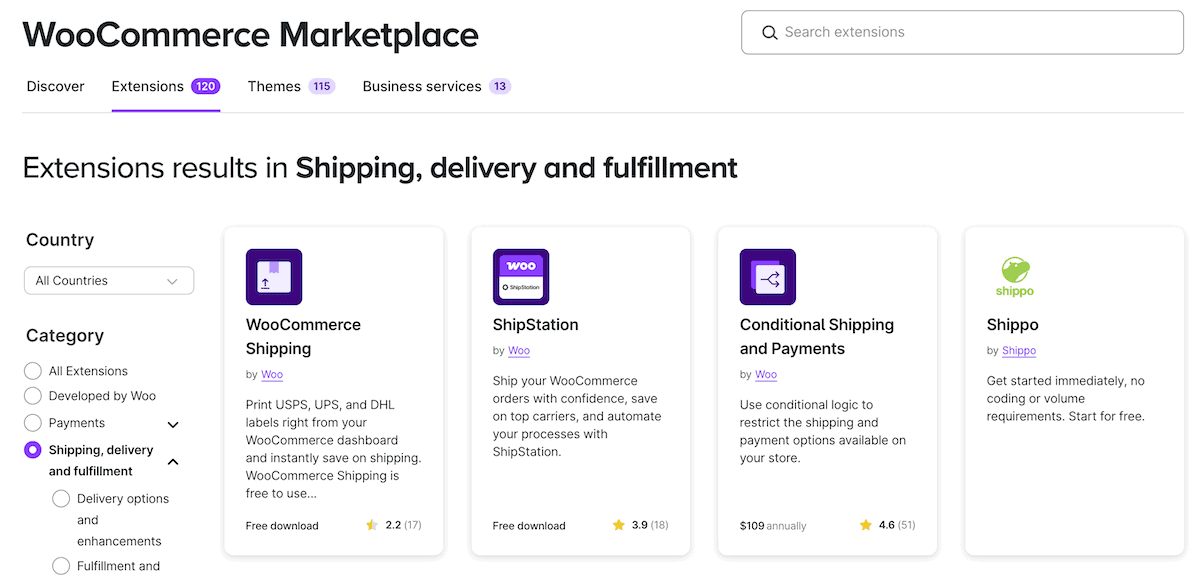Screen dimensions: 1200x577
Task: Select the Delivery options and enhancements subcategory
Action: 60,498
